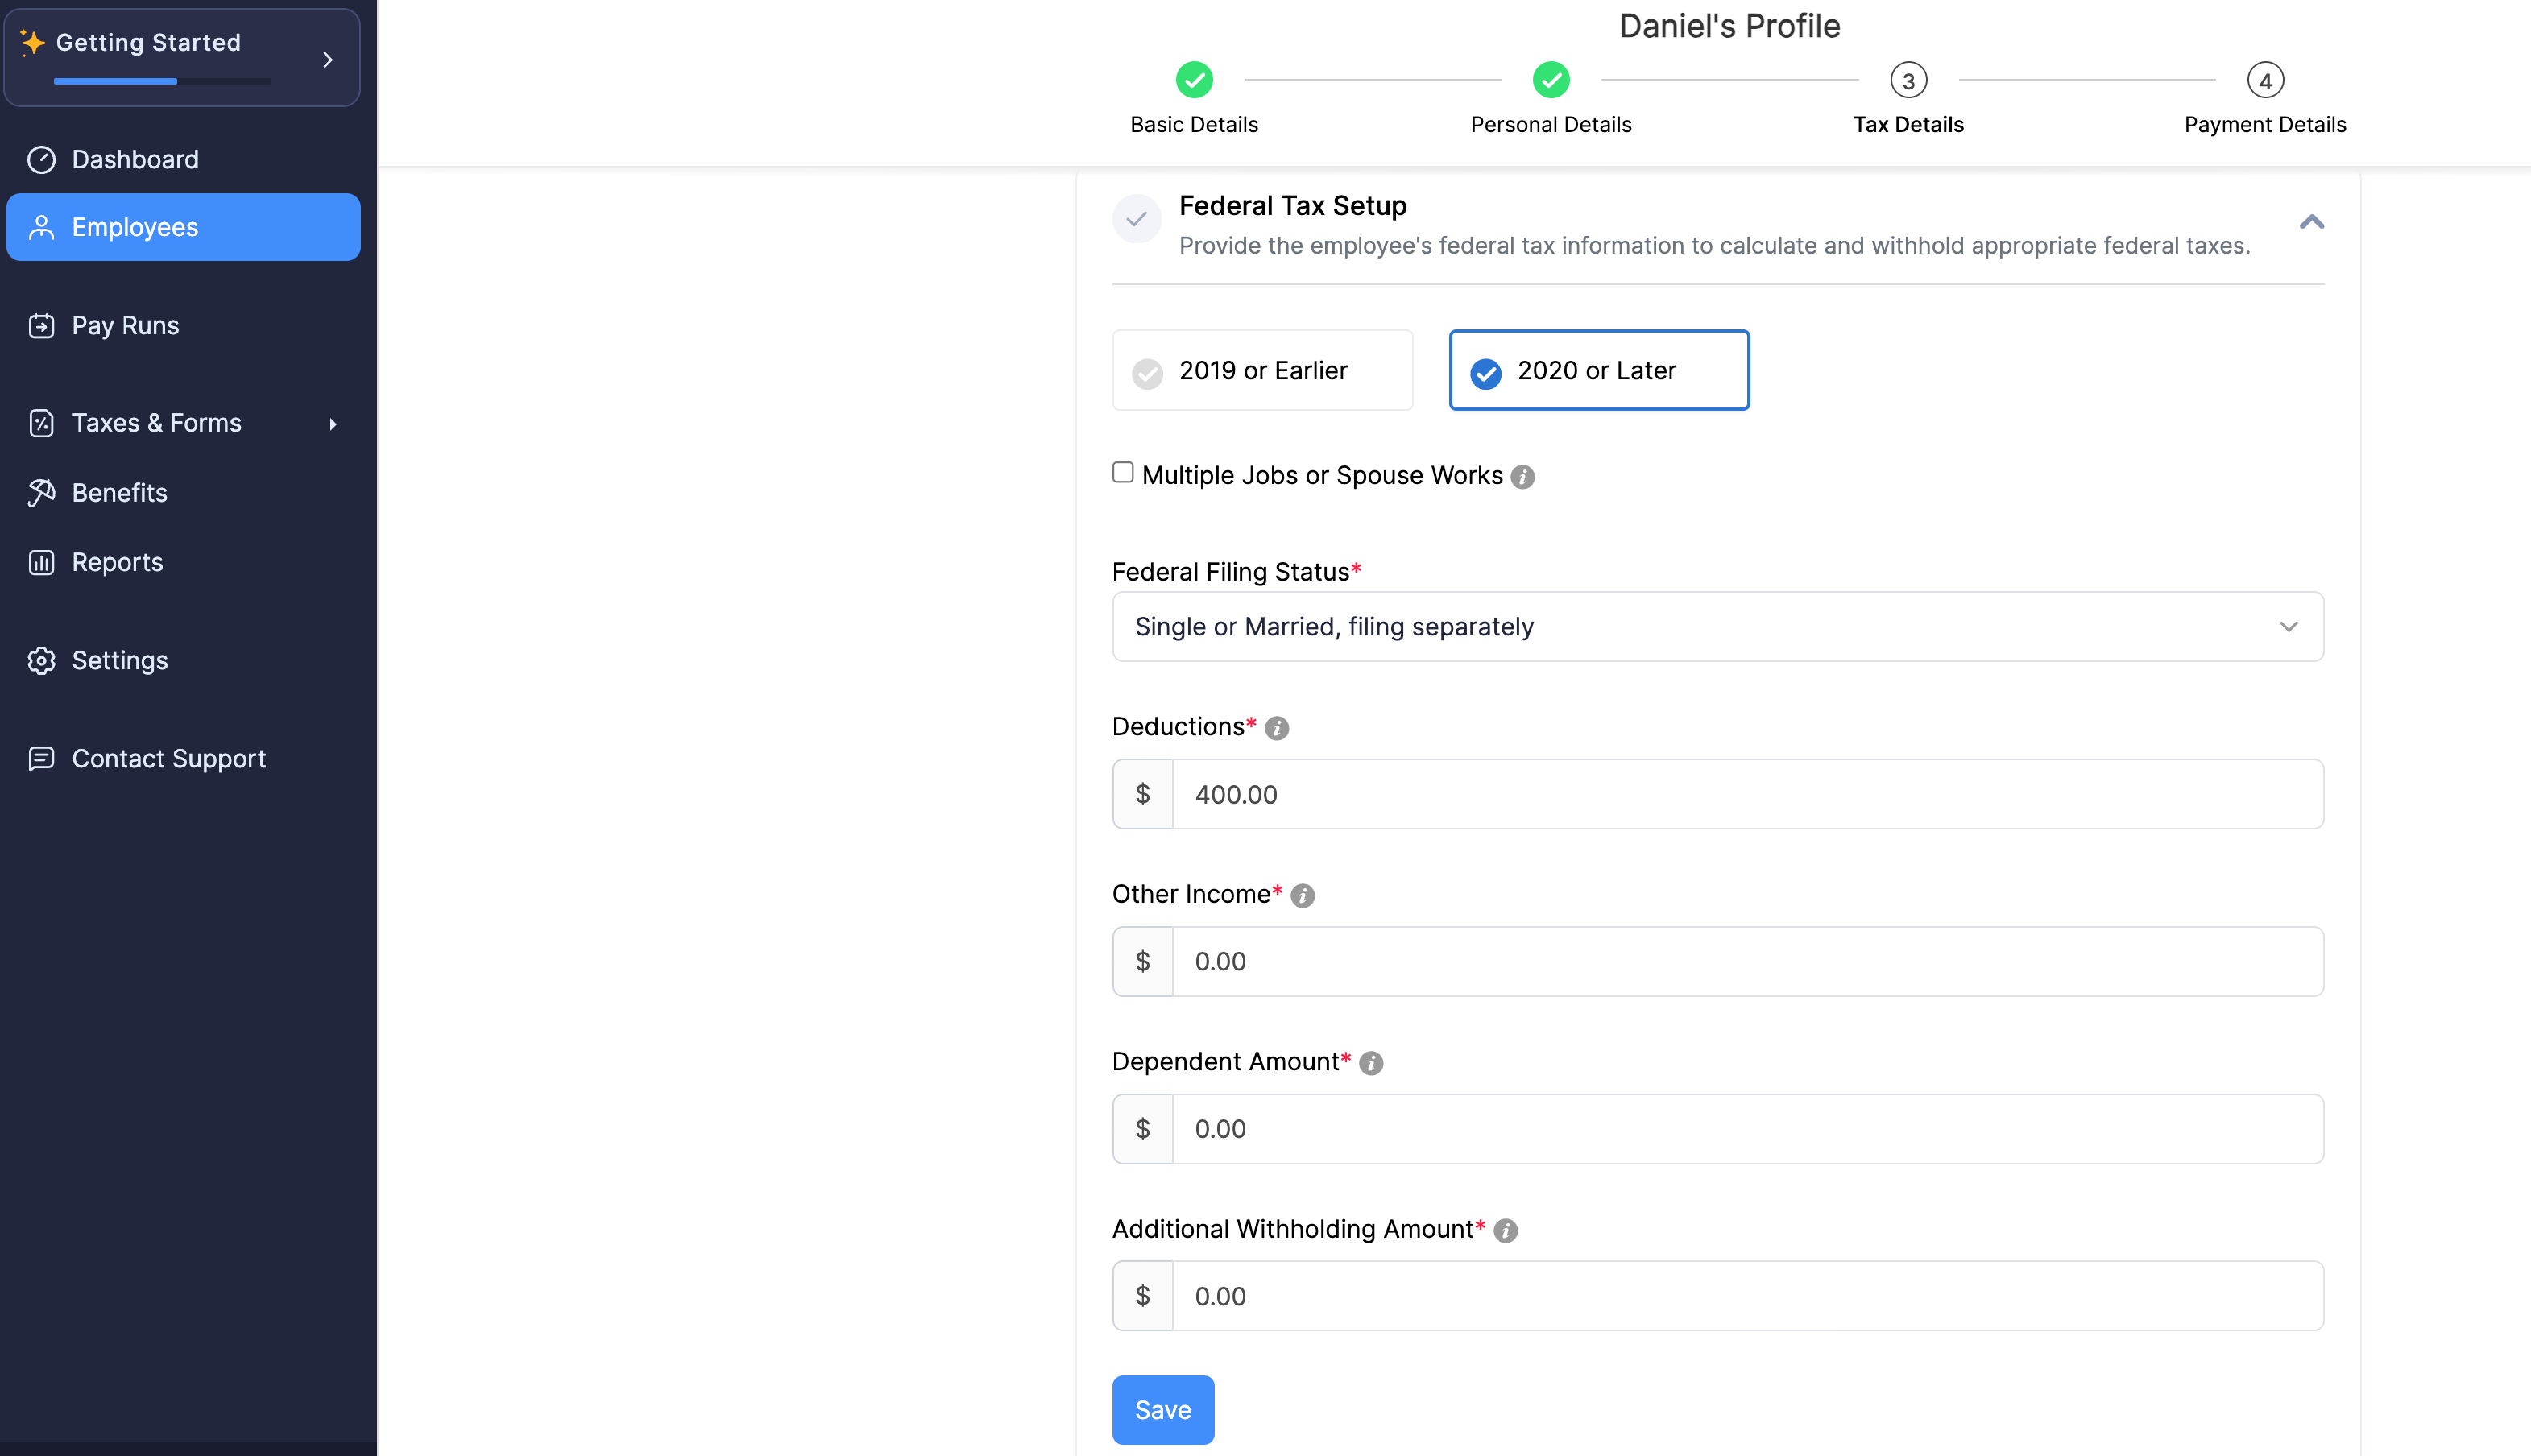Image resolution: width=2531 pixels, height=1456 pixels.
Task: Expand the Taxes & Forms submenu
Action: (x=332, y=424)
